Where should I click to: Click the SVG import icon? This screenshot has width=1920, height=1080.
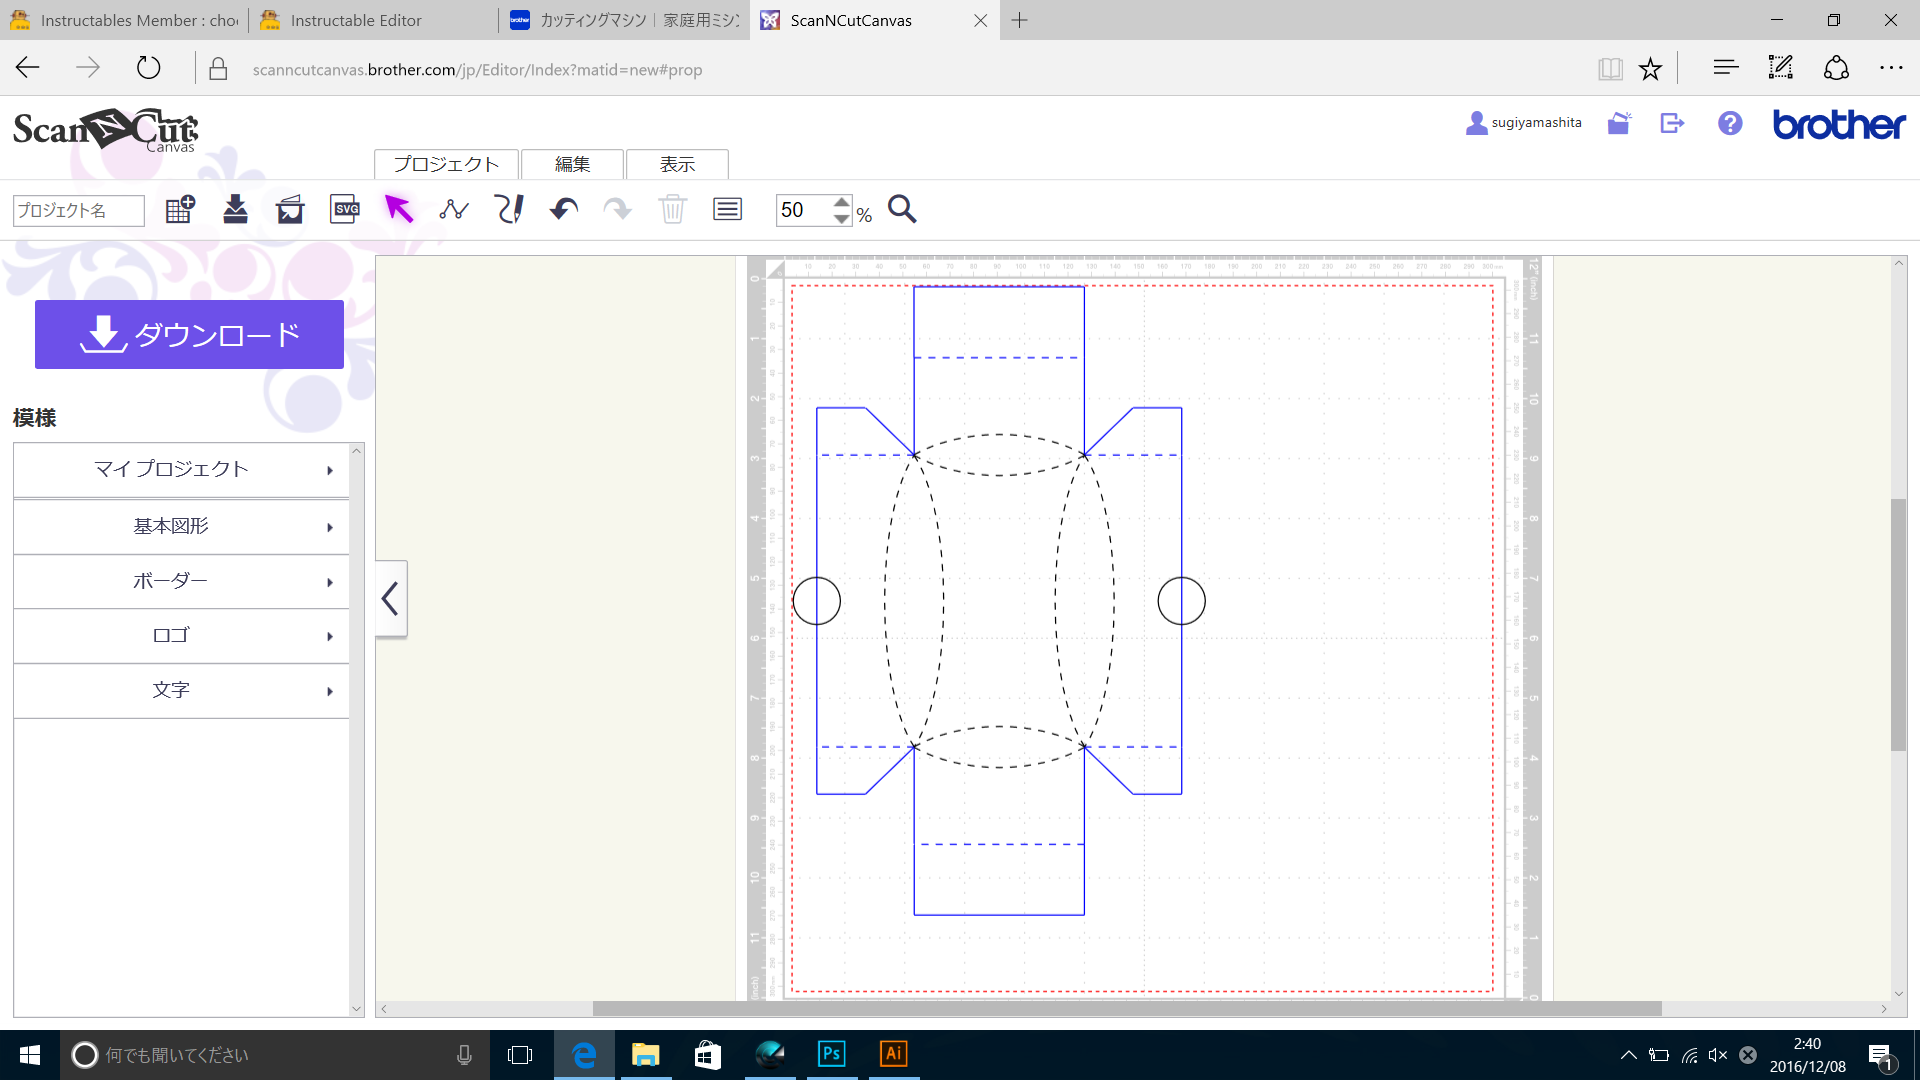[343, 210]
